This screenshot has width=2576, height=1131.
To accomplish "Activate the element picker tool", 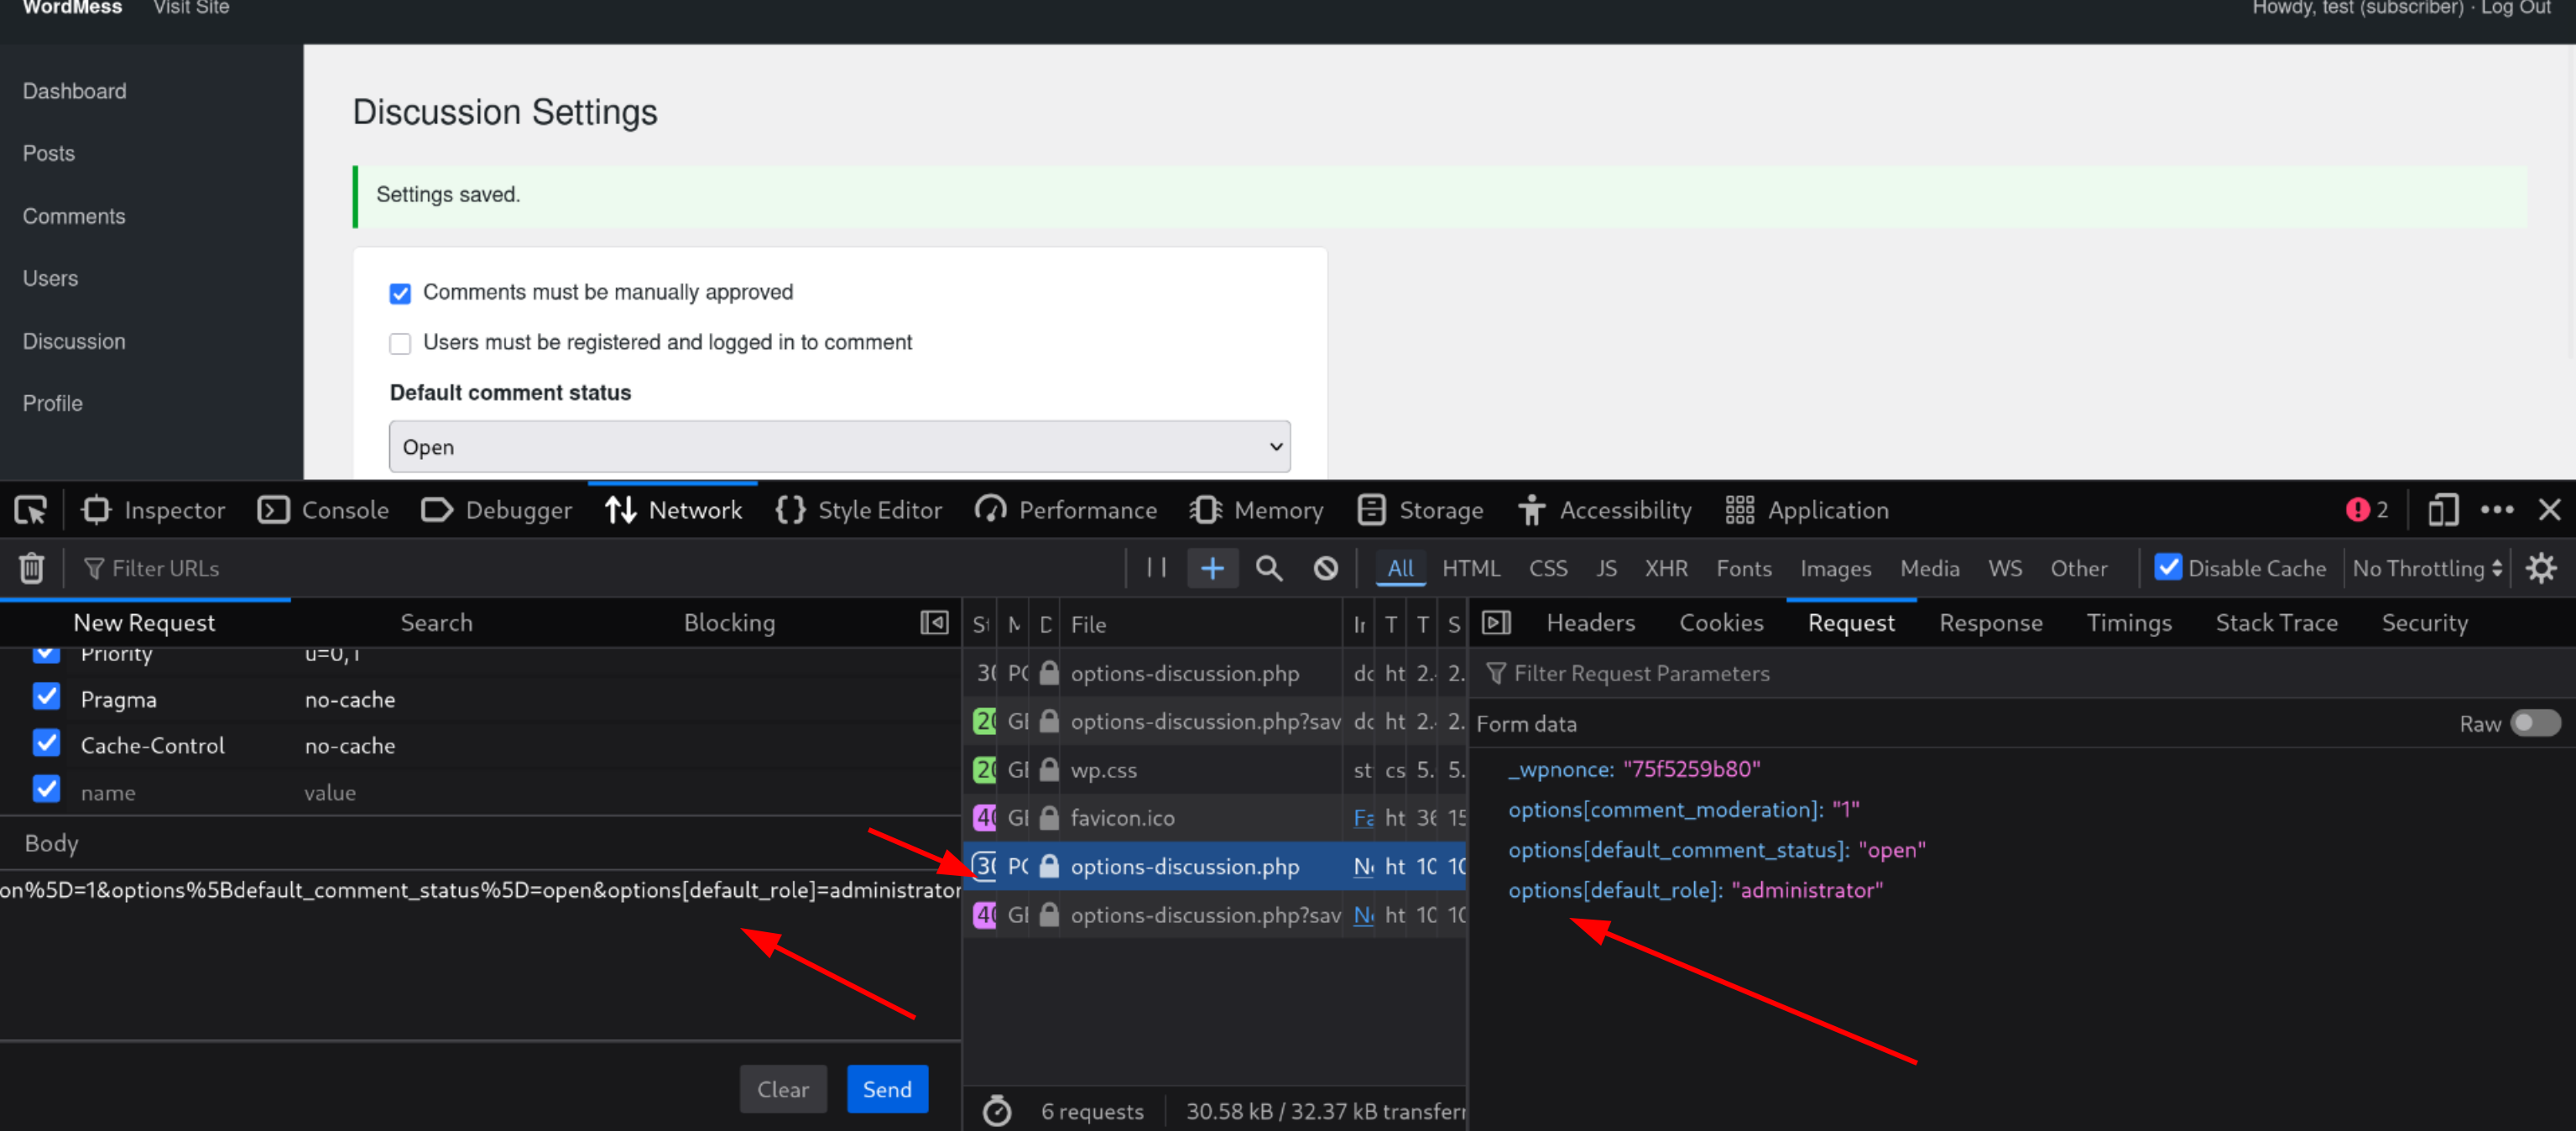I will click(x=31, y=510).
